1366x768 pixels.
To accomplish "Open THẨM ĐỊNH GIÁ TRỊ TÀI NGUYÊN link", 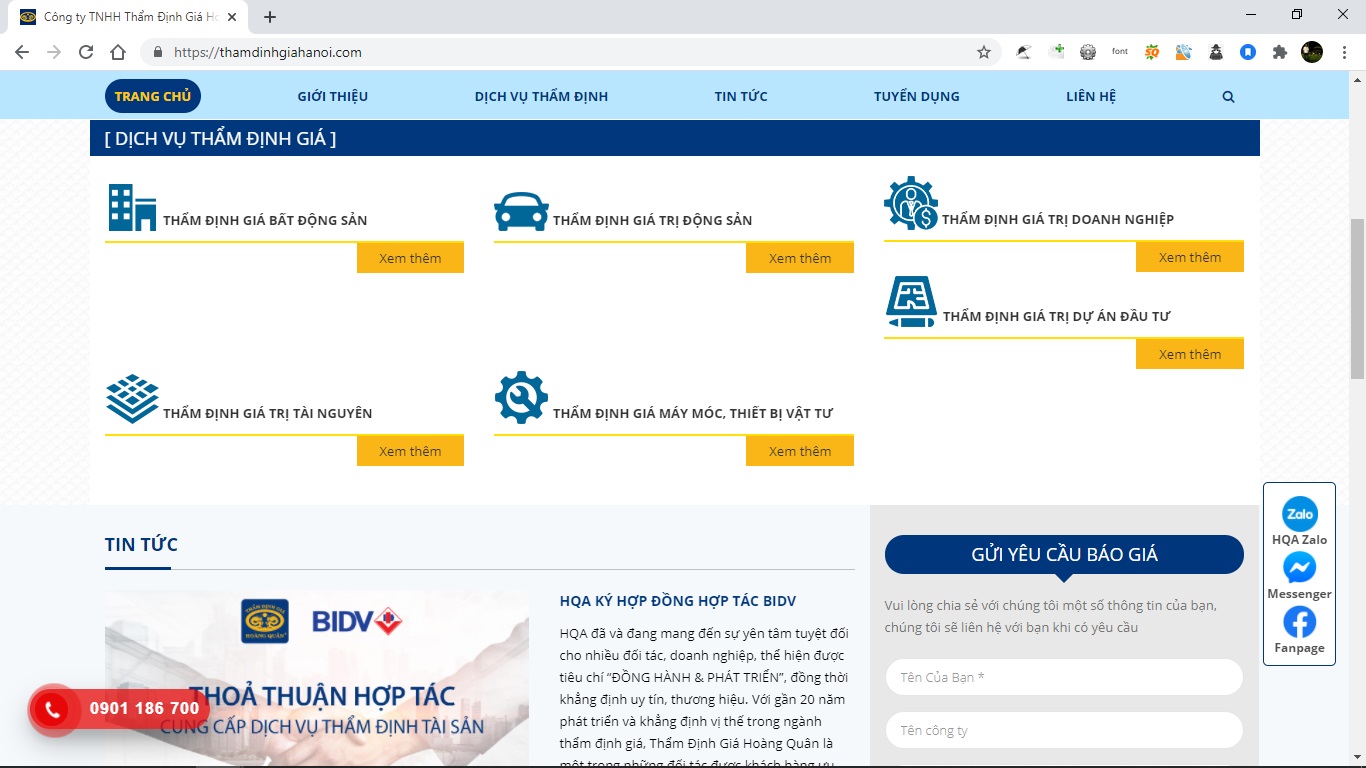I will tap(267, 413).
